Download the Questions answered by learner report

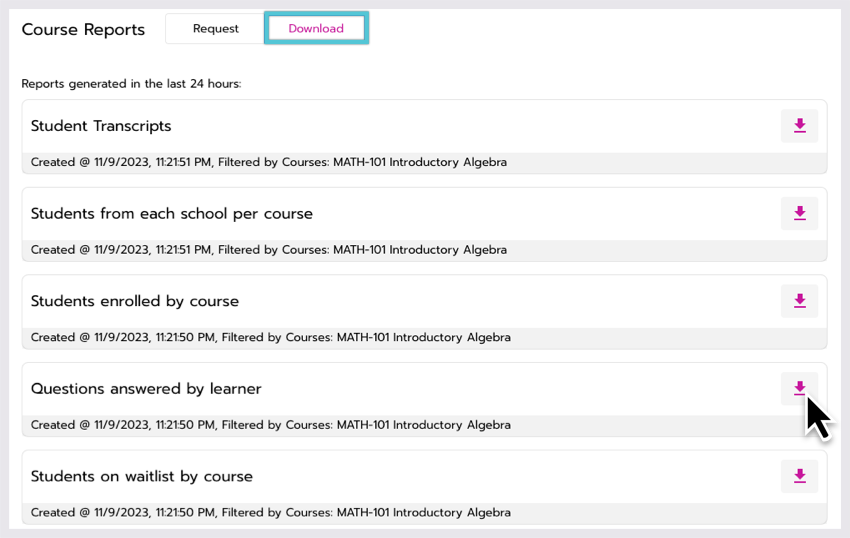(799, 388)
